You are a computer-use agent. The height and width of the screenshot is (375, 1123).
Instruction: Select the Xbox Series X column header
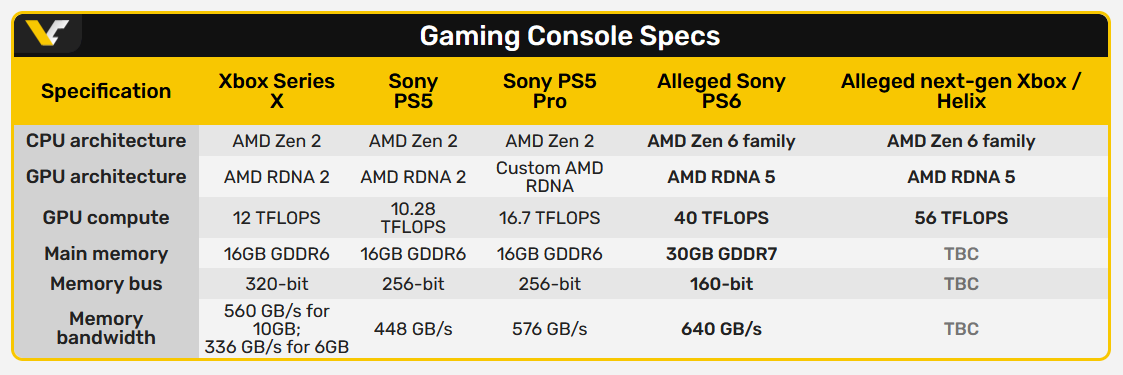[x=276, y=92]
